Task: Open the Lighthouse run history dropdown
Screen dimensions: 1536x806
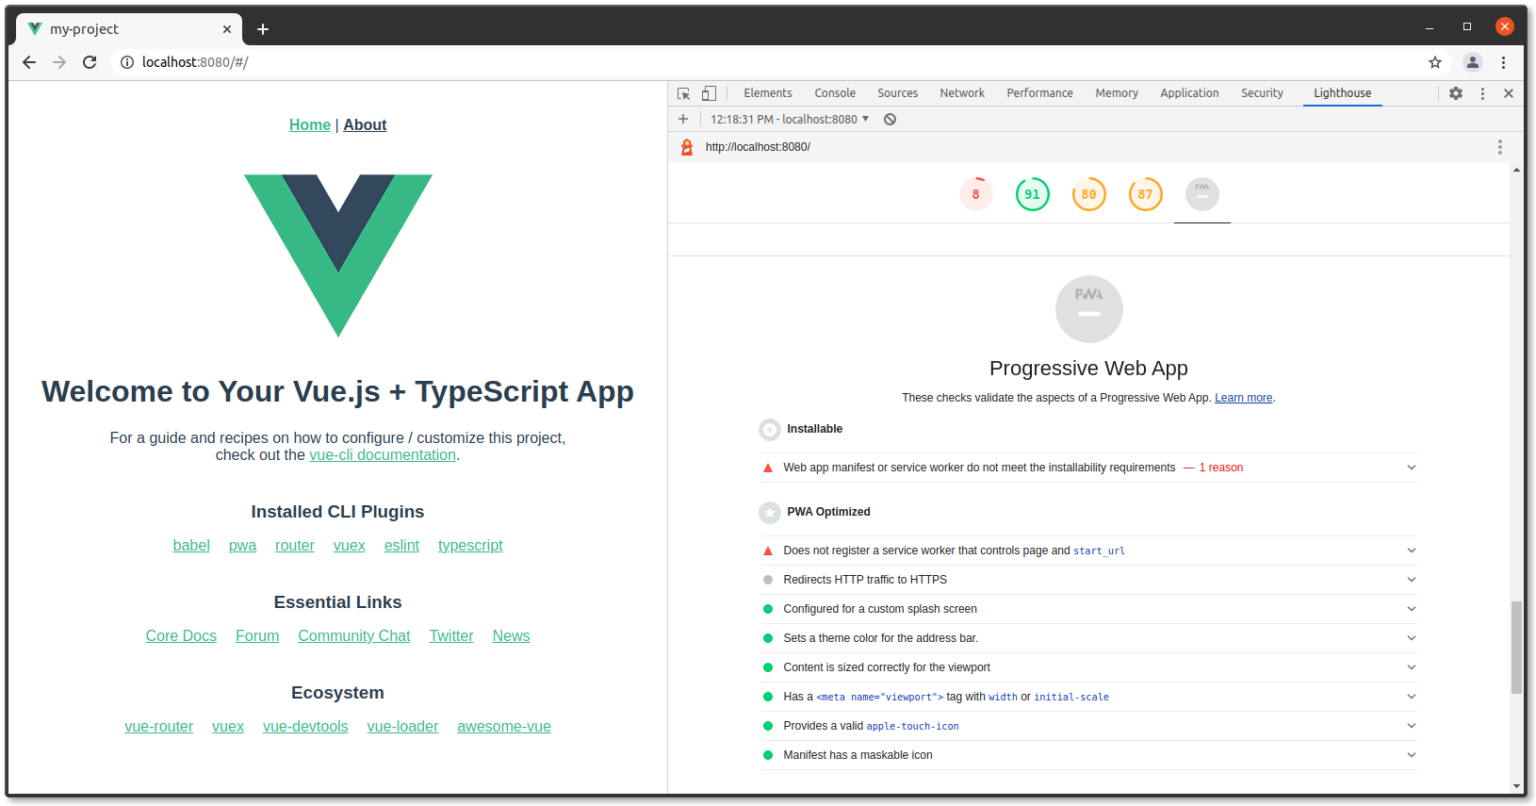Action: (866, 118)
